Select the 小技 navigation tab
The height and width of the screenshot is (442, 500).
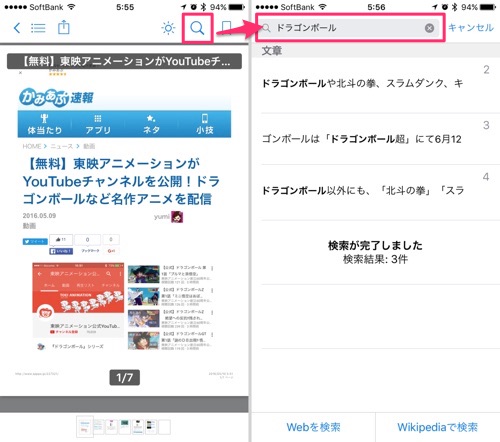tap(204, 124)
